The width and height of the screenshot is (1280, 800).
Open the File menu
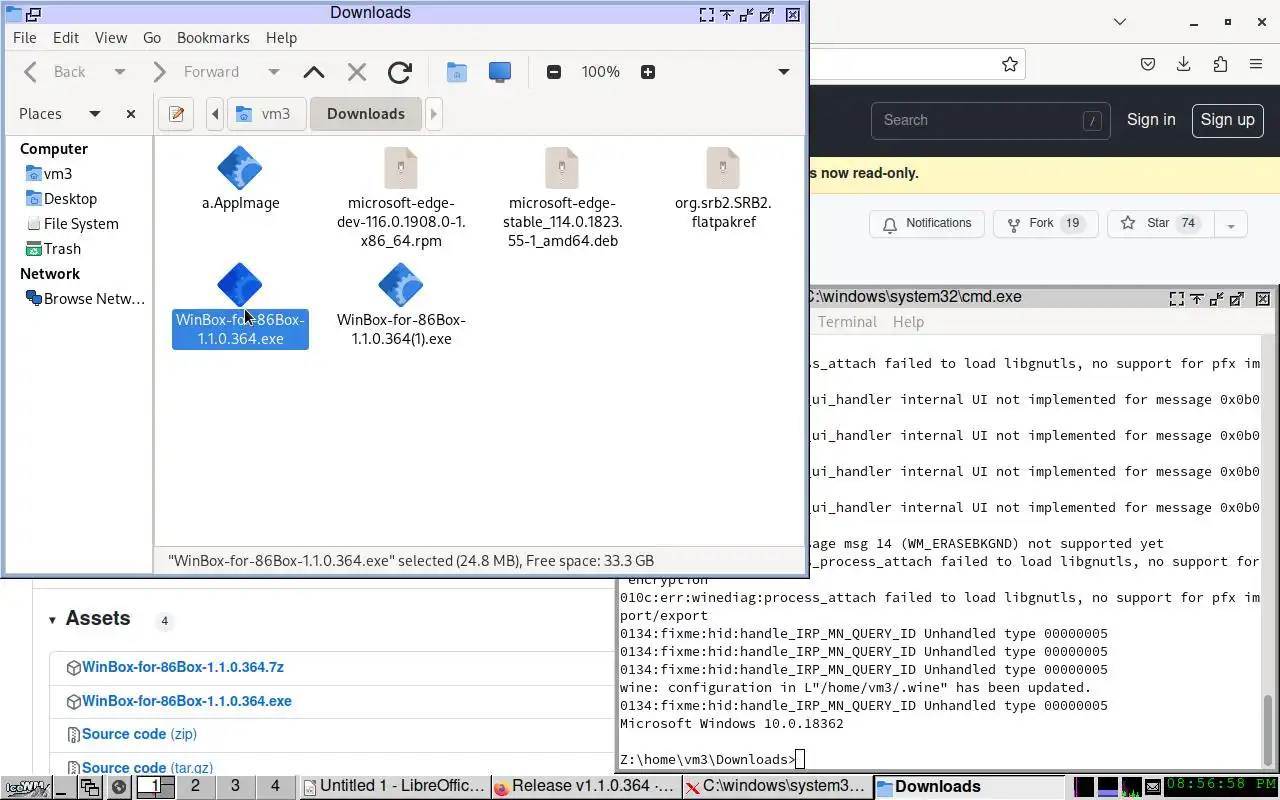pyautogui.click(x=24, y=37)
